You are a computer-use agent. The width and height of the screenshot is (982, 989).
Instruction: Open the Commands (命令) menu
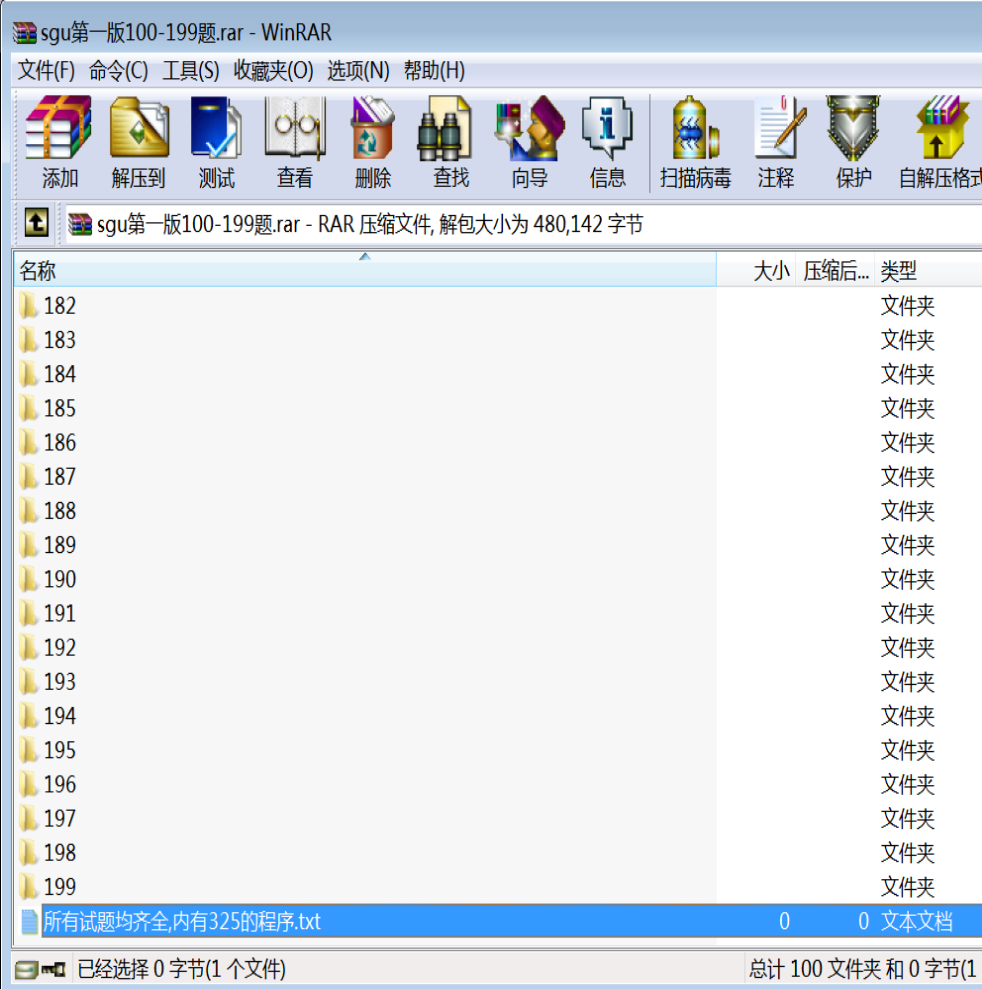(x=118, y=70)
